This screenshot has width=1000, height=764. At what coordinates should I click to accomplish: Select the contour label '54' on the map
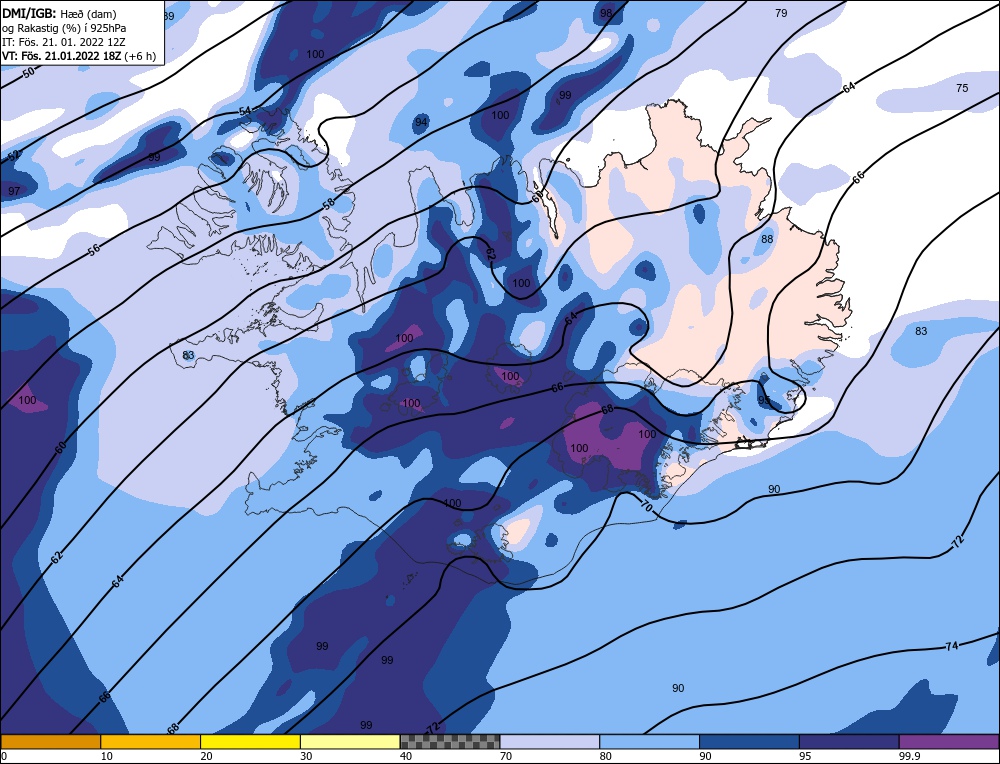coord(246,111)
